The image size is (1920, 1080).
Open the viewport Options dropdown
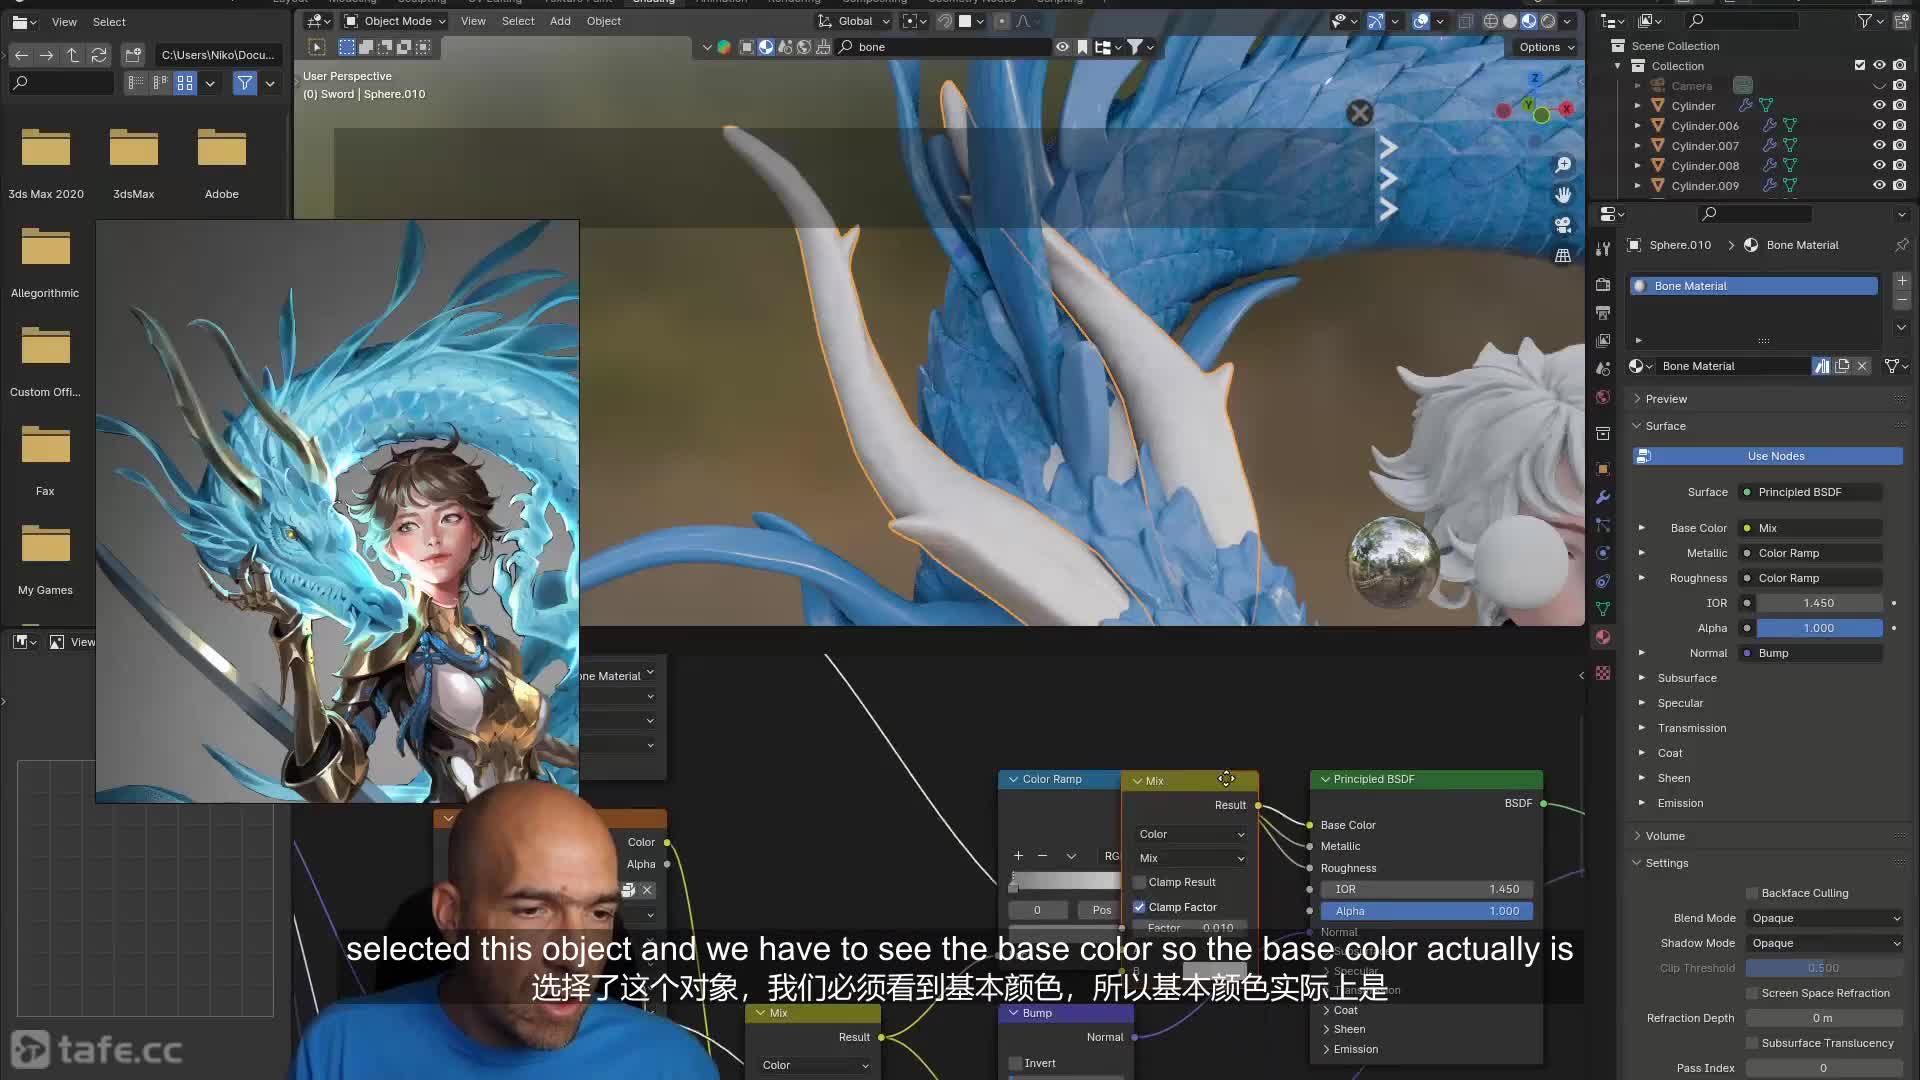[1546, 47]
